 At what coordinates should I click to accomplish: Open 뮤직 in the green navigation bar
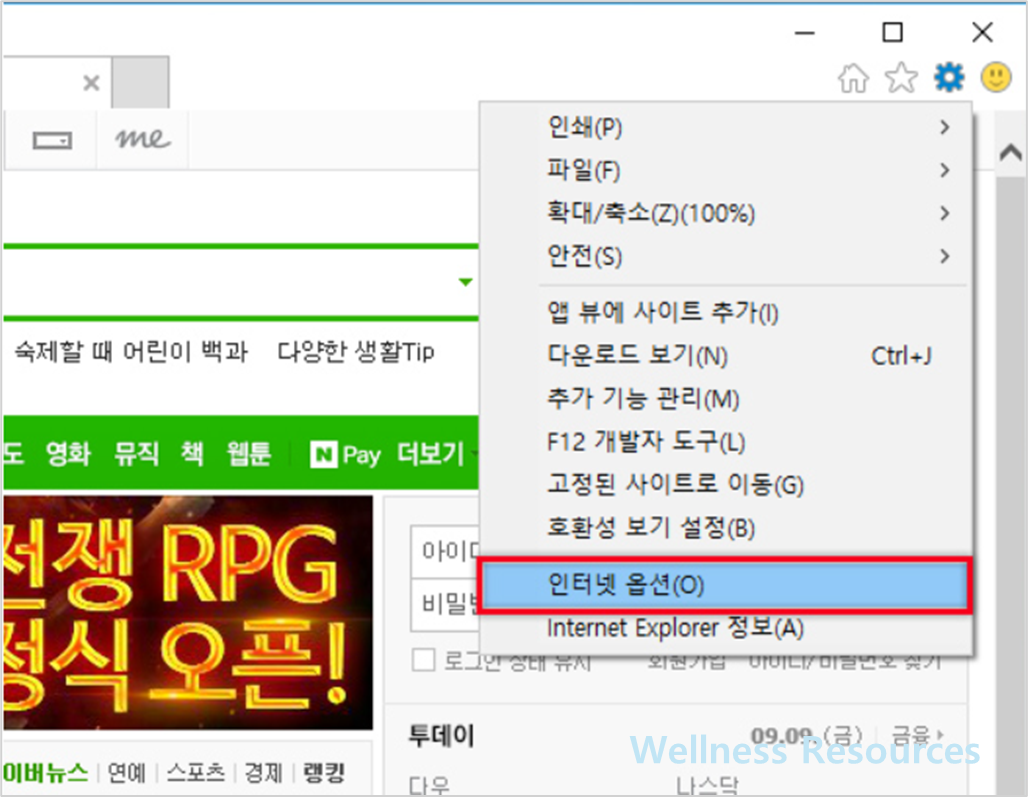136,454
